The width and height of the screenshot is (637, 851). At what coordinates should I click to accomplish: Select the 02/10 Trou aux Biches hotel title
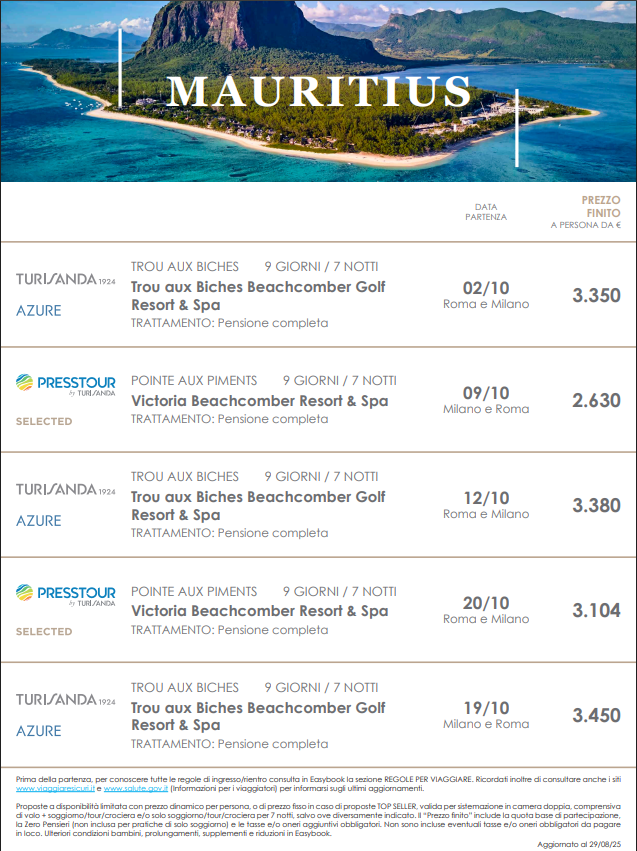[258, 295]
